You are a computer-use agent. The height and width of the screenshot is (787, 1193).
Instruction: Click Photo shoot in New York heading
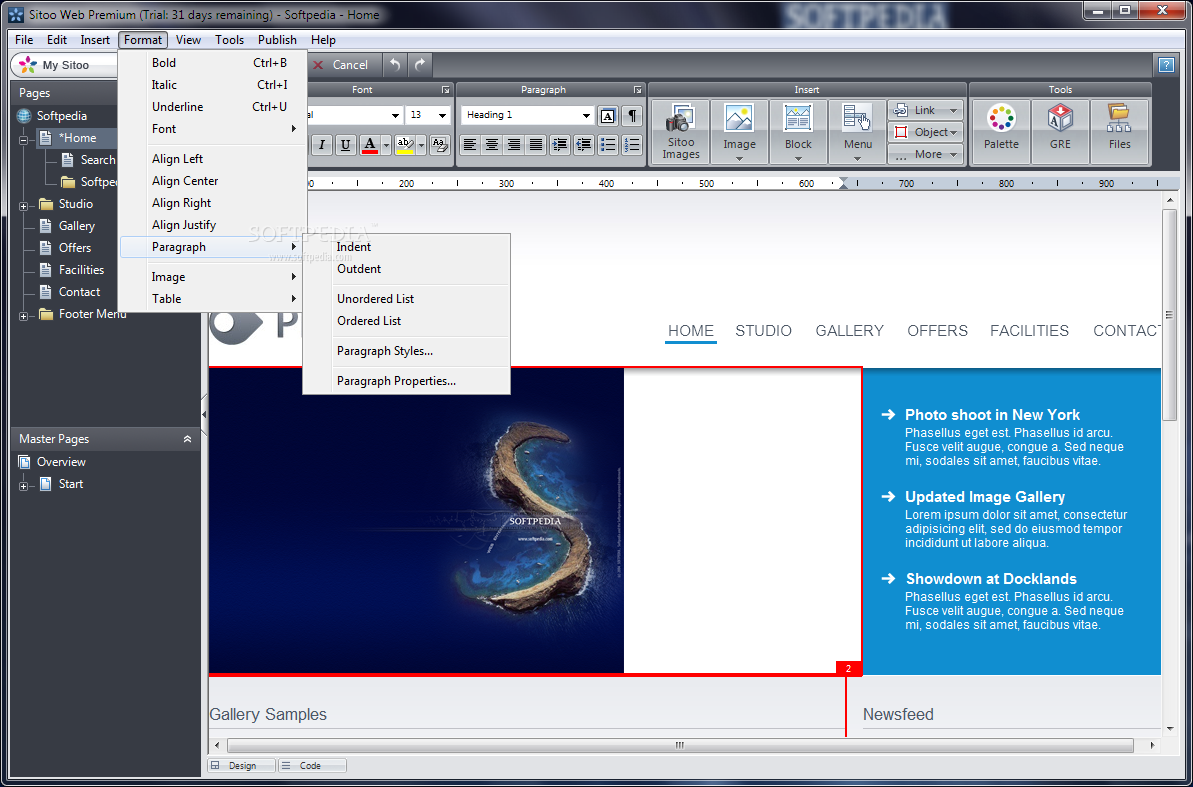pos(992,415)
